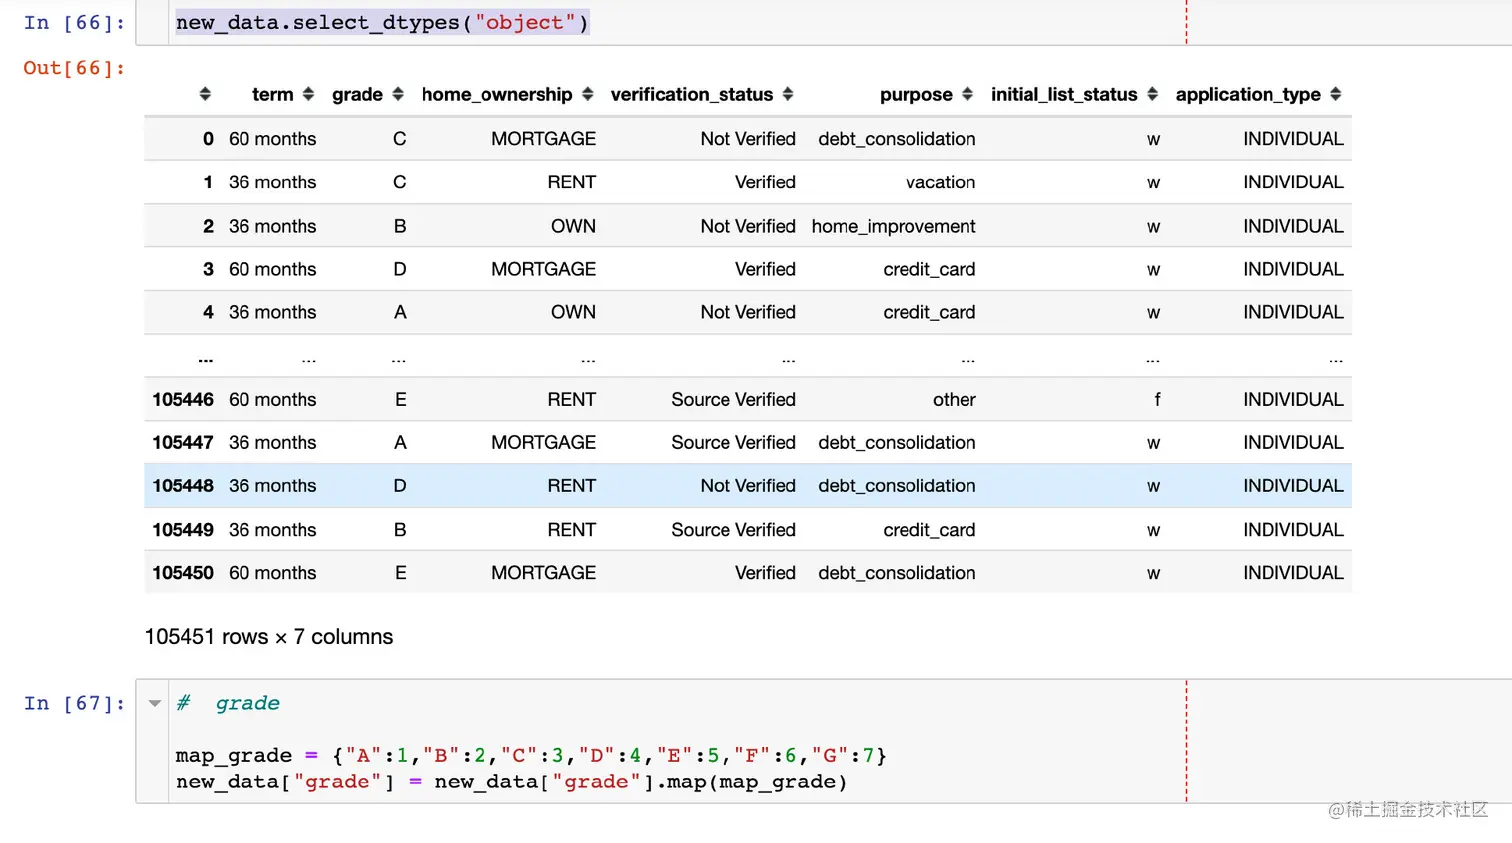This screenshot has height=843, width=1512.
Task: Click row index 0
Action: click(x=208, y=139)
